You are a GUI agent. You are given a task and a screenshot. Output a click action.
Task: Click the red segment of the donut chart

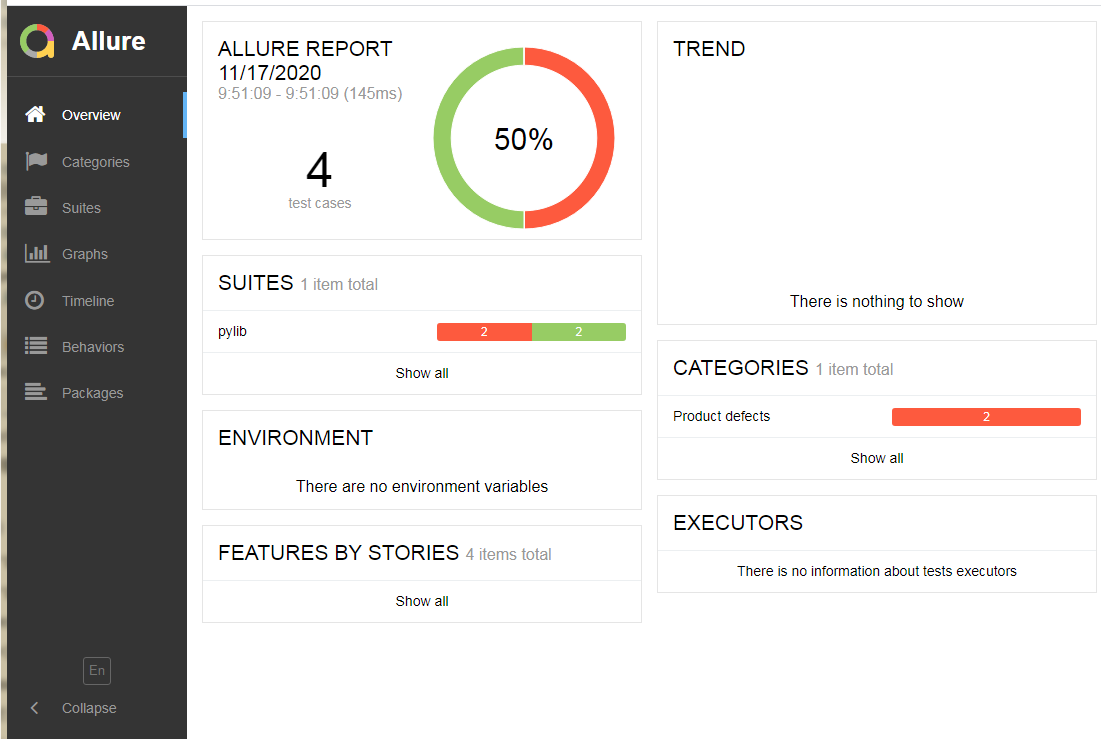[605, 138]
